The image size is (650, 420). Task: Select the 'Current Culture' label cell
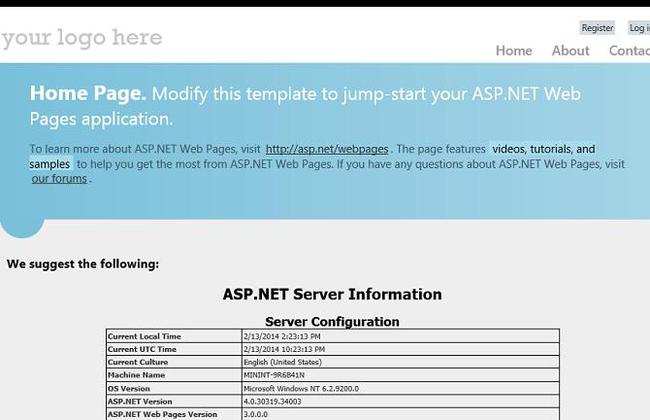[x=174, y=362]
